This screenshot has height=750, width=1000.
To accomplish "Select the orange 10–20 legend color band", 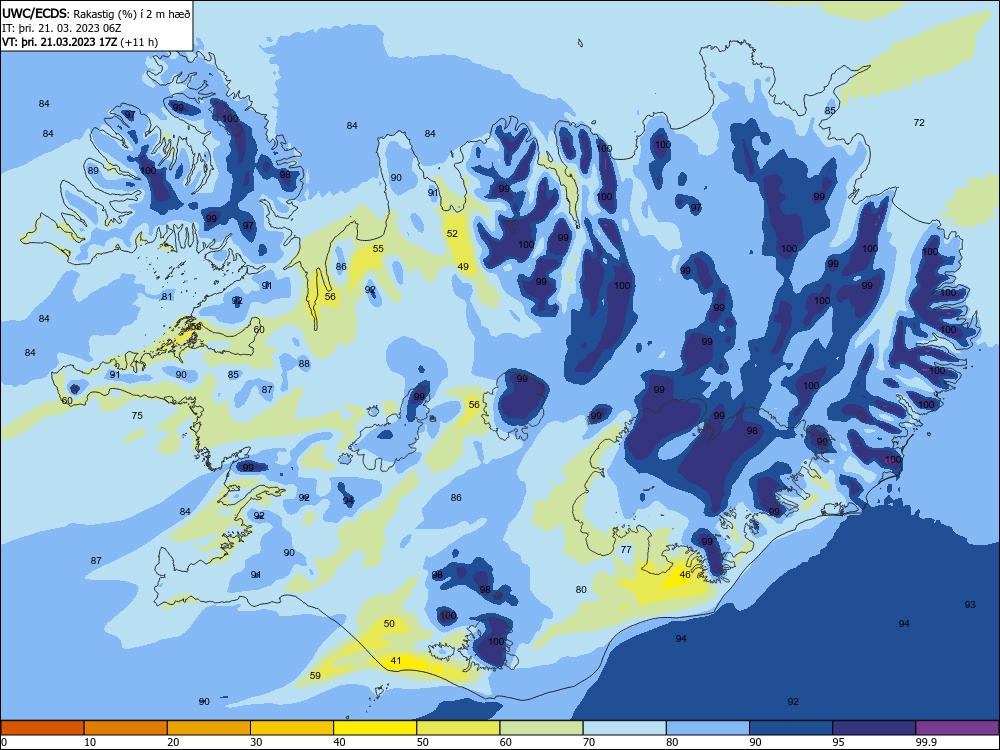I will (126, 728).
